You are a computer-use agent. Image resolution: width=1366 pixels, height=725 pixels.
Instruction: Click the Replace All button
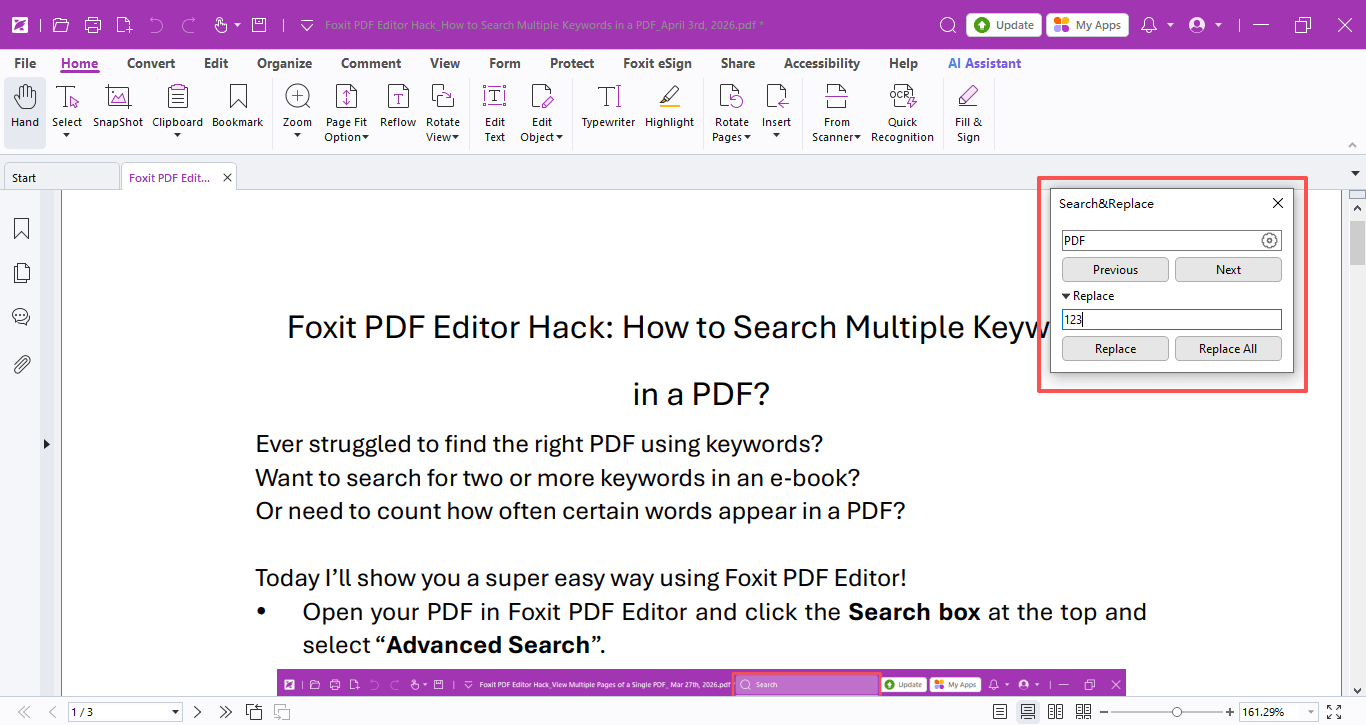coord(1228,348)
